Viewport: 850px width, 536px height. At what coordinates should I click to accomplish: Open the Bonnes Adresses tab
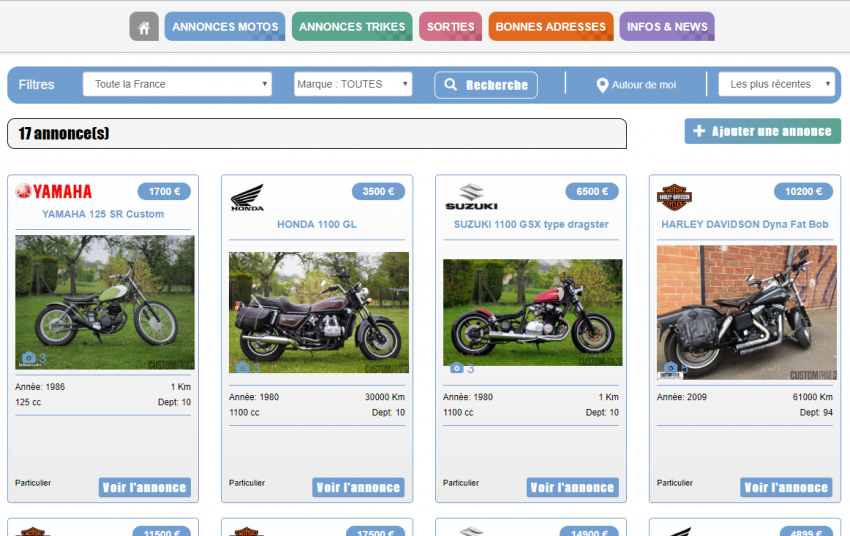(x=551, y=27)
